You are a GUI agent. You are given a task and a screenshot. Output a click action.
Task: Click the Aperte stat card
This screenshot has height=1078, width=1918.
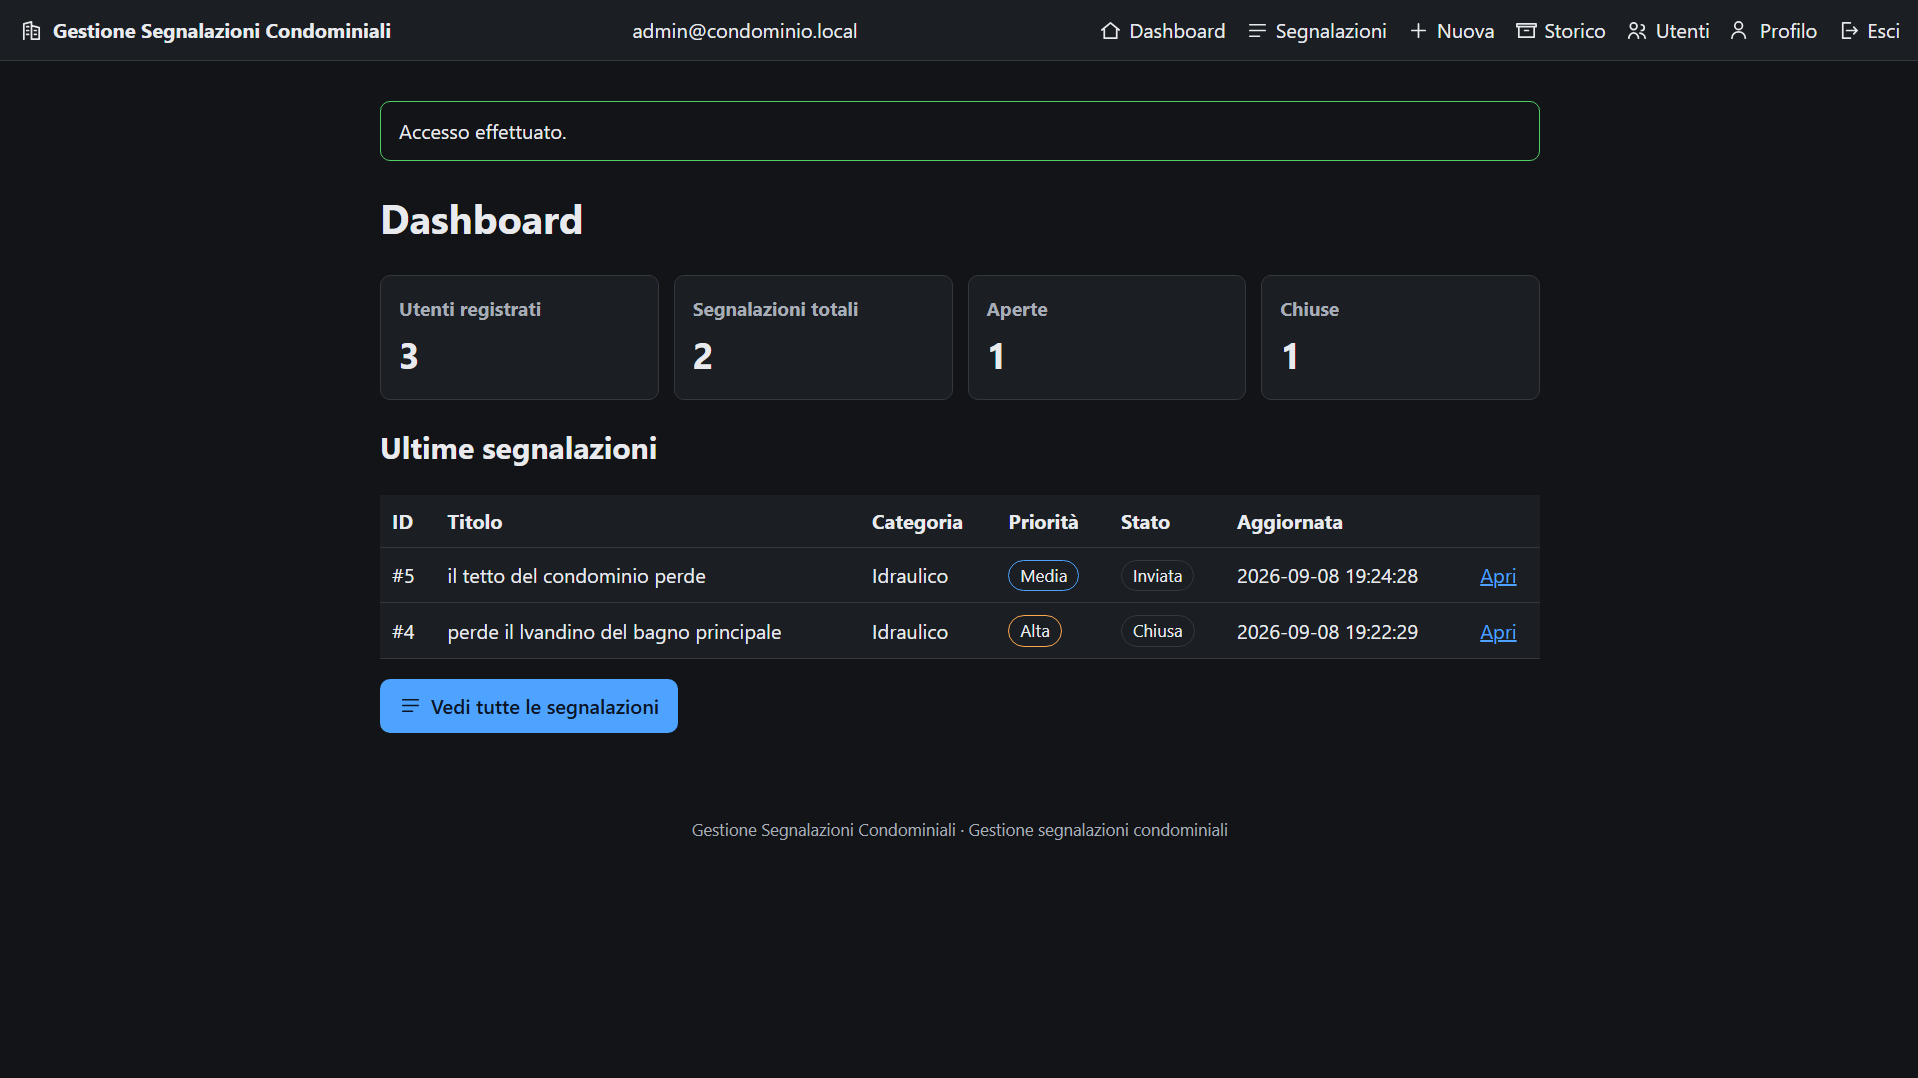[x=1107, y=337]
